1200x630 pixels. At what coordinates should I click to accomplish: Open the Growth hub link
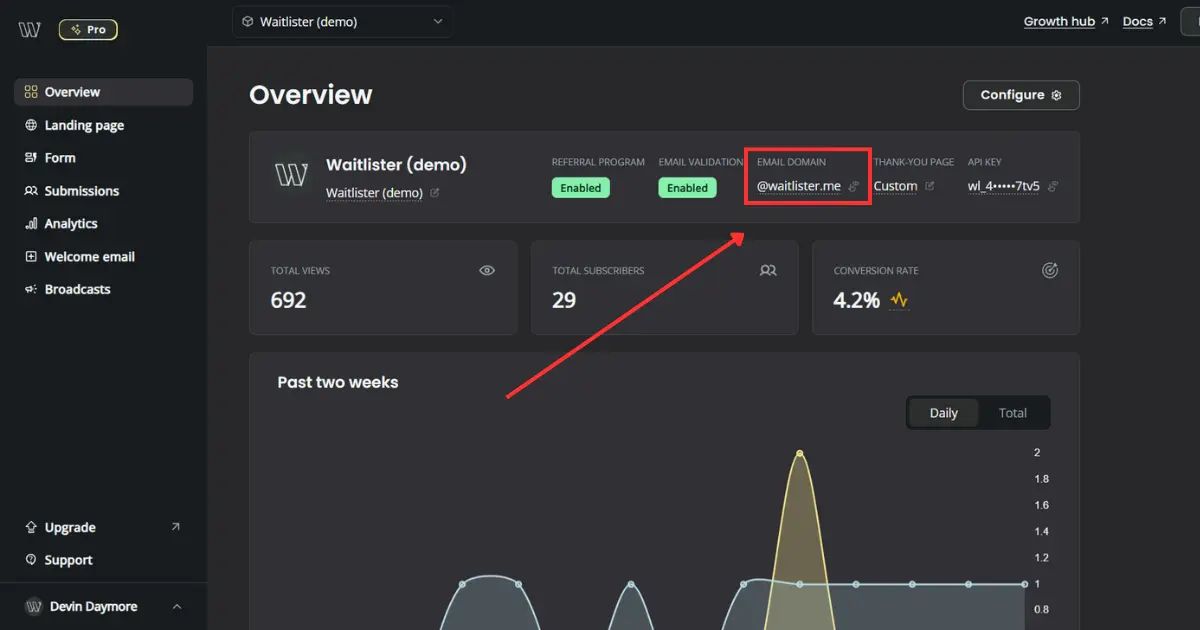(1066, 21)
